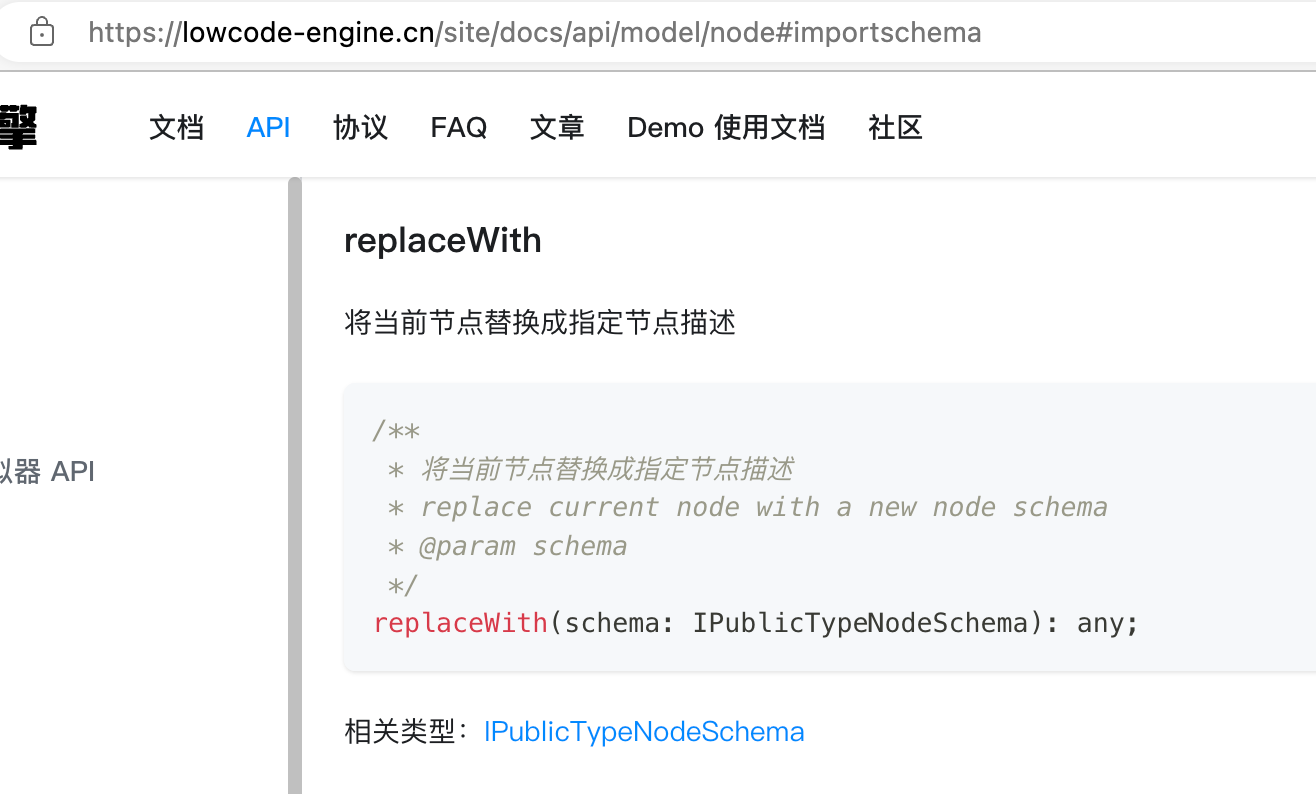The height and width of the screenshot is (794, 1316).
Task: Open the Demo 使用文档 section
Action: coord(725,127)
